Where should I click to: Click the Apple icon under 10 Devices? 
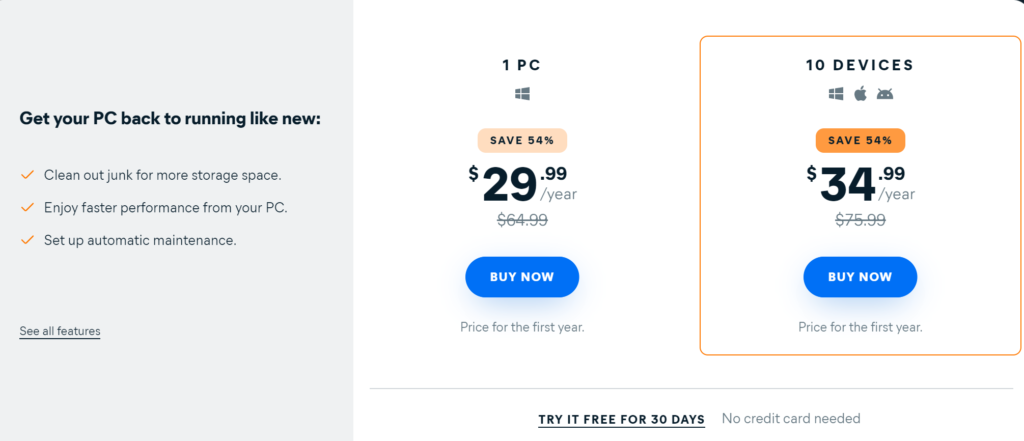tap(861, 93)
